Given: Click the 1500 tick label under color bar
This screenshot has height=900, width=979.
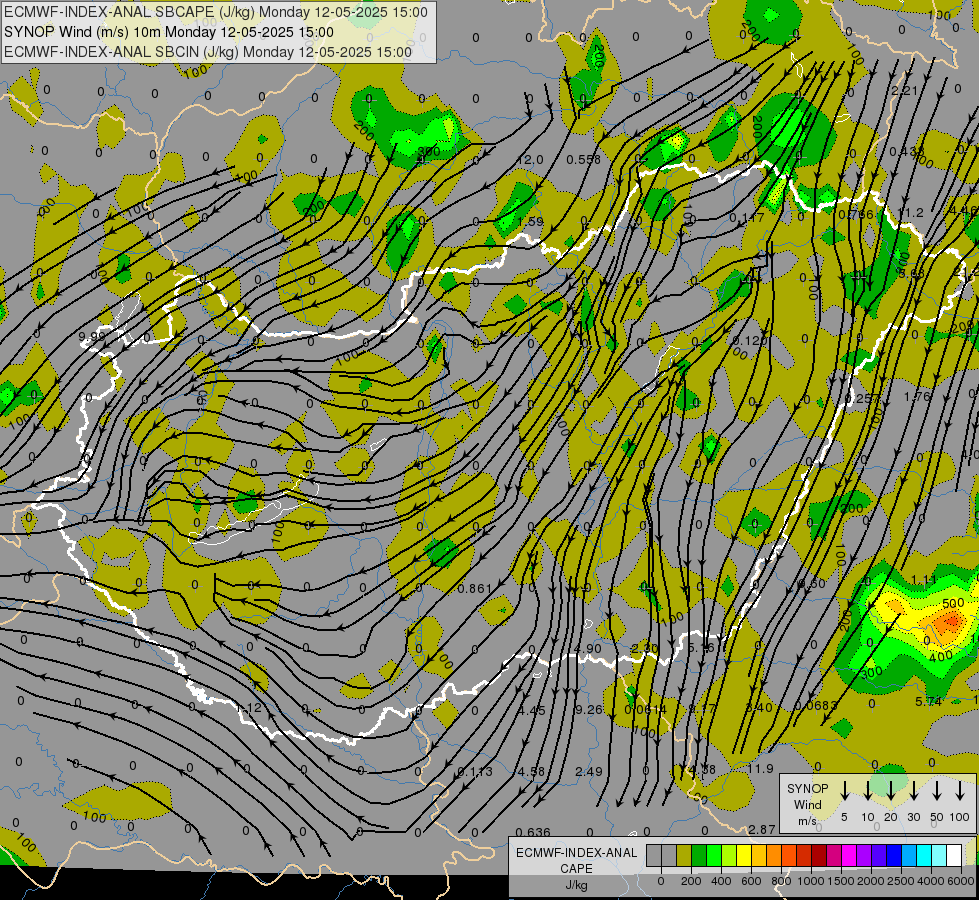Looking at the screenshot, I should tap(841, 881).
